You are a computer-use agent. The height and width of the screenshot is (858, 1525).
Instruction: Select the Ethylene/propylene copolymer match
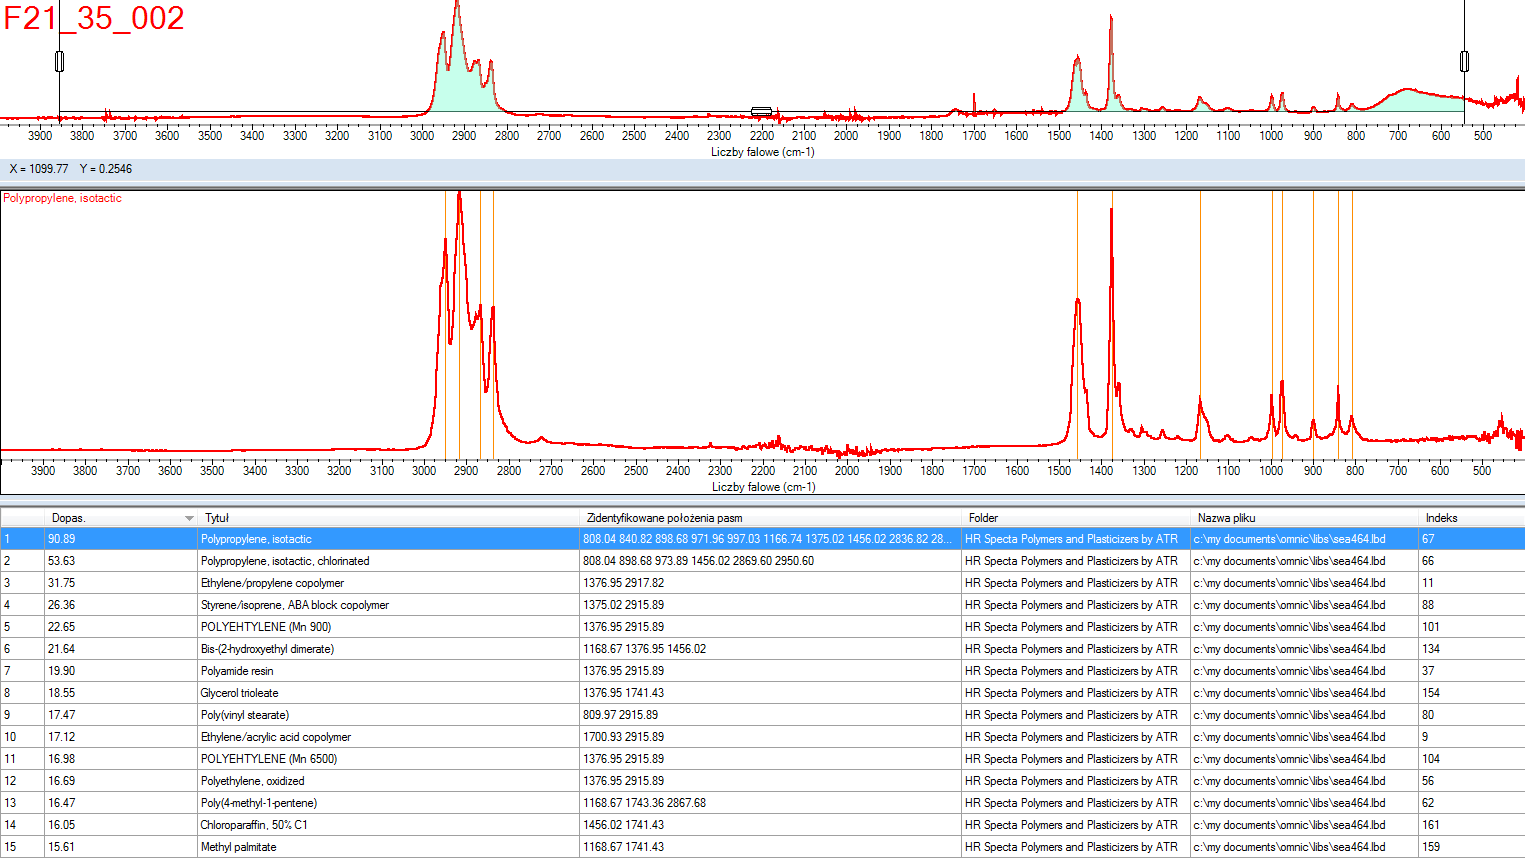point(272,583)
